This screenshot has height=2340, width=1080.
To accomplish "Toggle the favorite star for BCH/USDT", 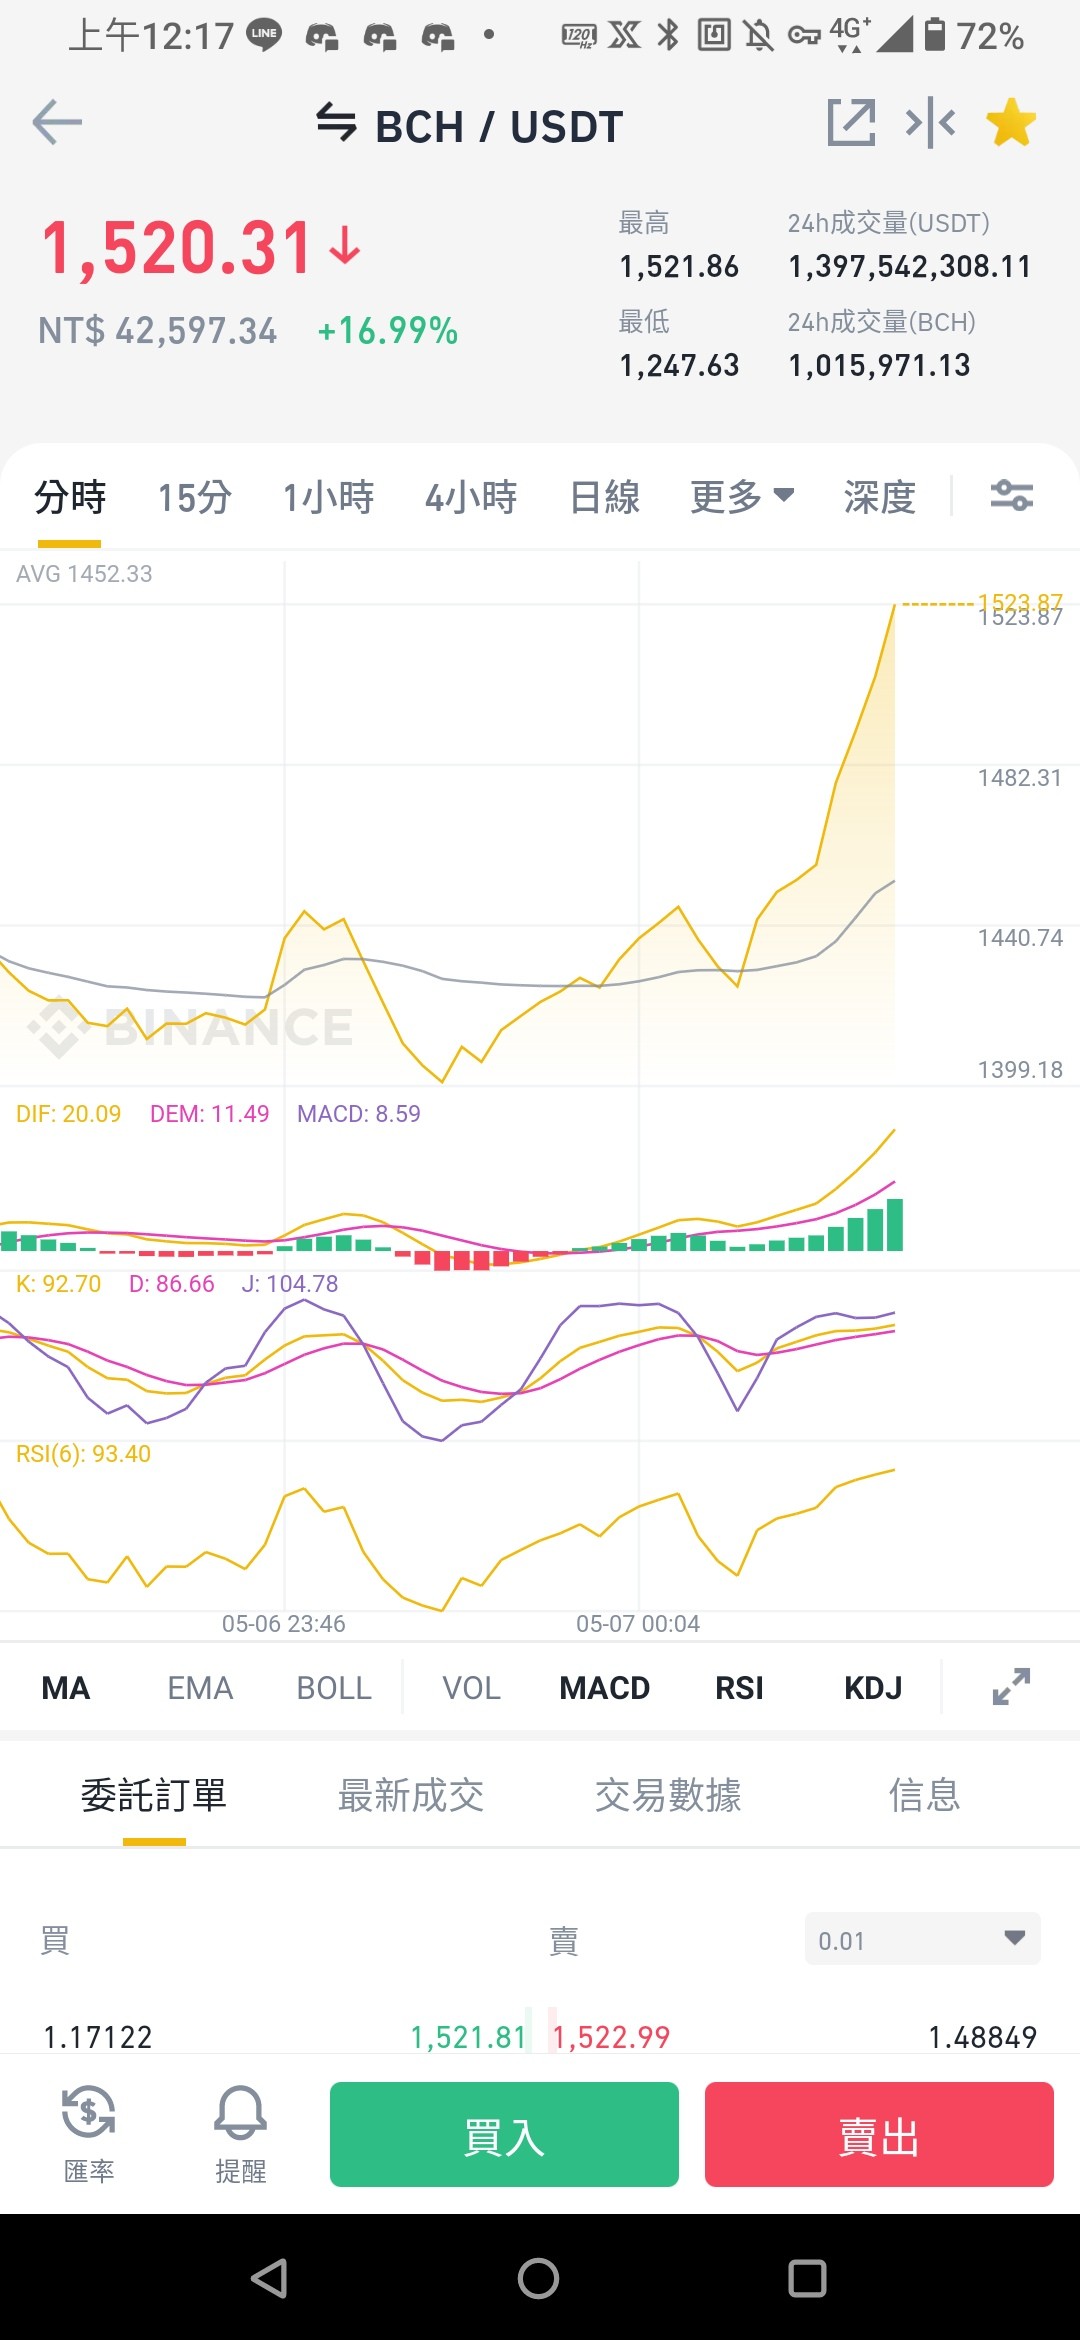I will pyautogui.click(x=1011, y=123).
